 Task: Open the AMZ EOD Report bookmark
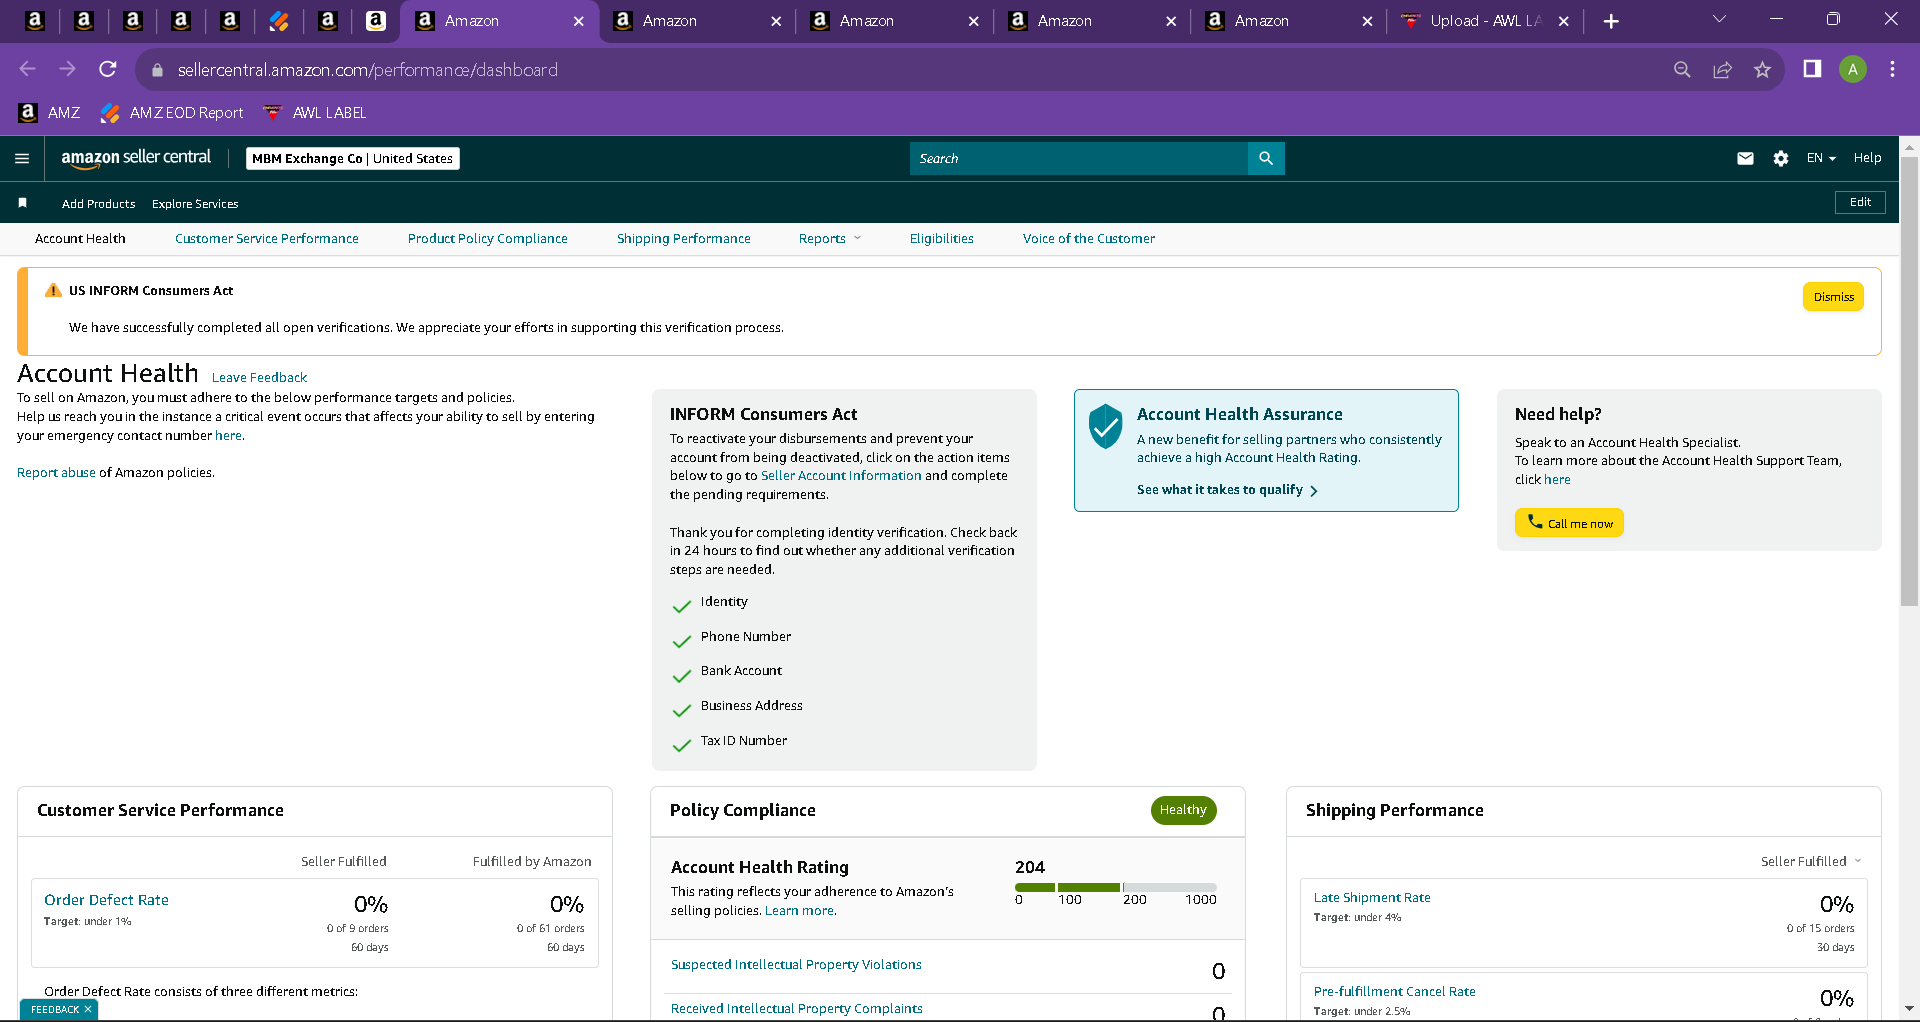tap(172, 113)
